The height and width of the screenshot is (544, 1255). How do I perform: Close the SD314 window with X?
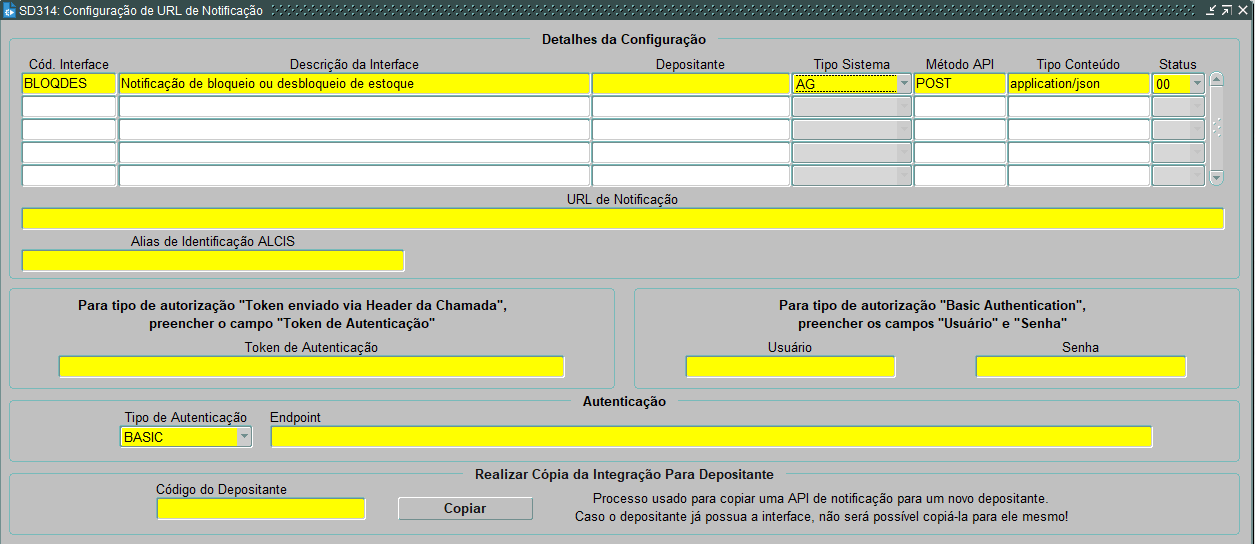(x=1243, y=10)
